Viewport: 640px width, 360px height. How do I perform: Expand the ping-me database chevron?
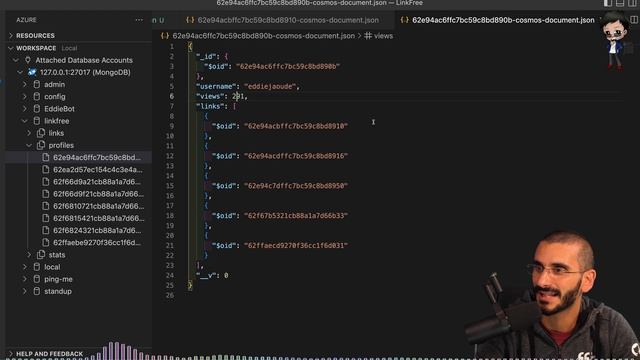(24, 279)
